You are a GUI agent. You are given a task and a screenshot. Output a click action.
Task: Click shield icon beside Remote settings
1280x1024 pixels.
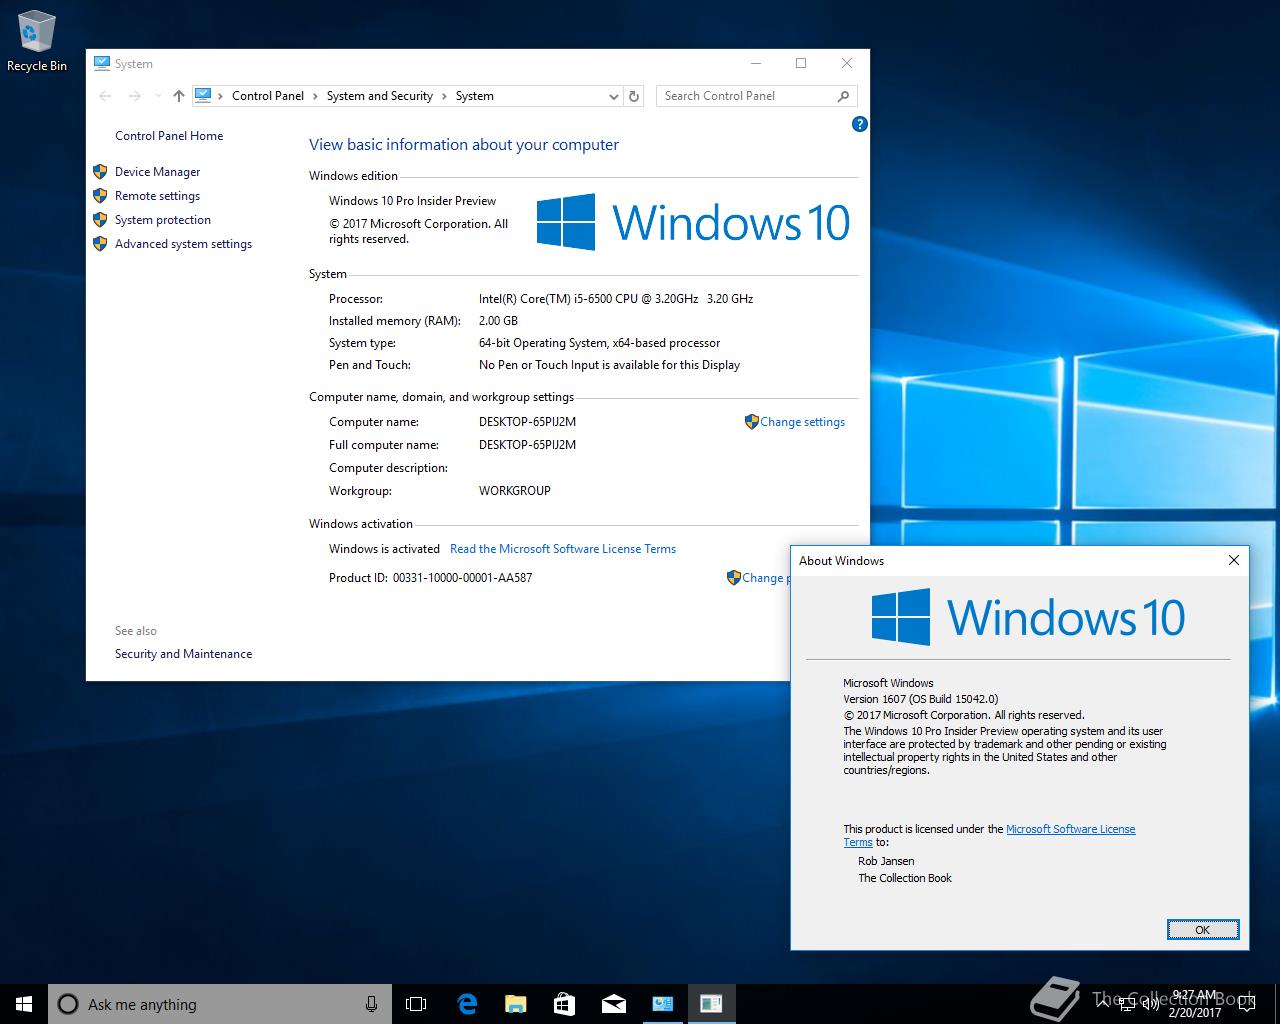(x=100, y=195)
